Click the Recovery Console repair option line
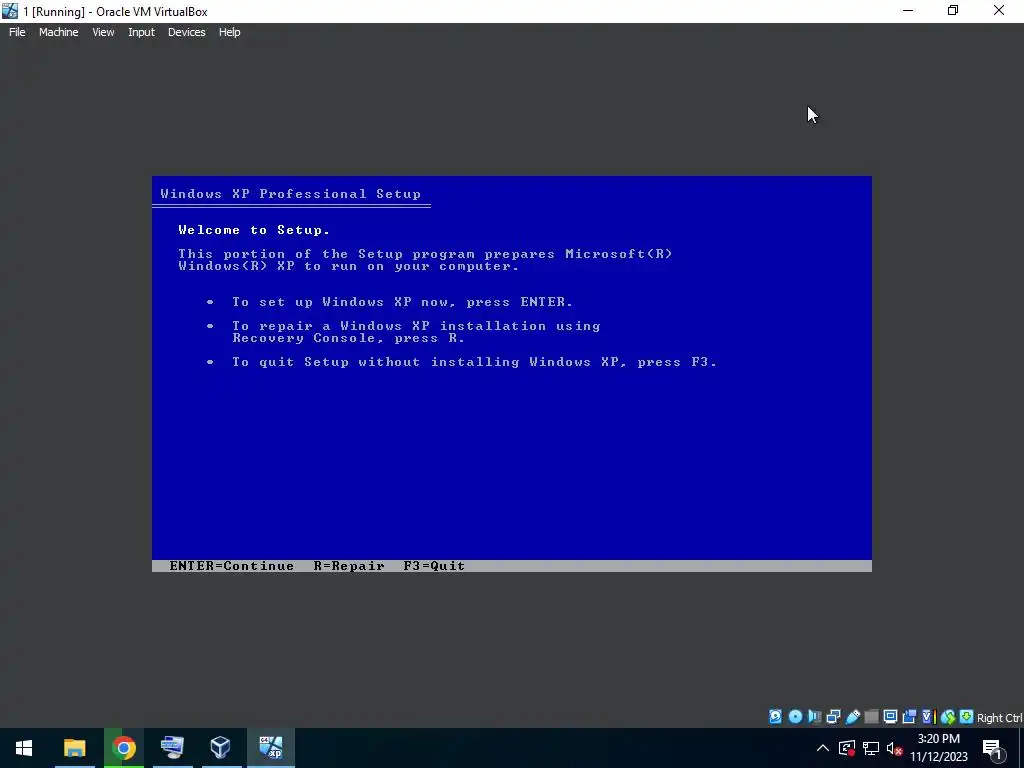The image size is (1024, 768). 416,332
